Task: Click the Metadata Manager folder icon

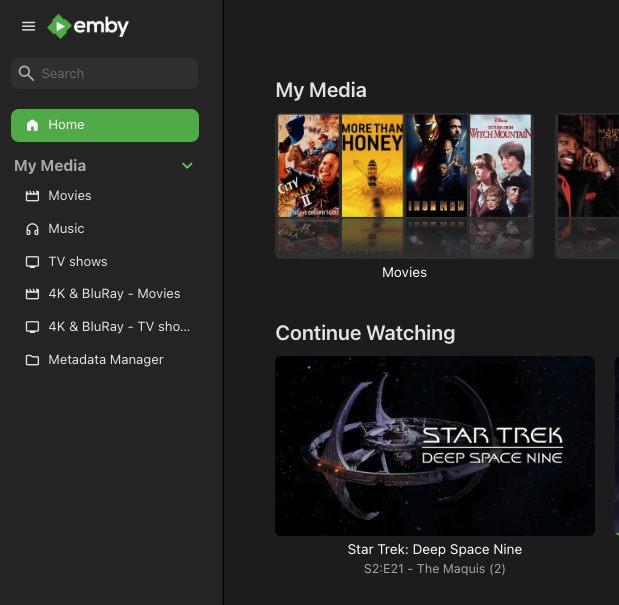Action: (x=32, y=360)
